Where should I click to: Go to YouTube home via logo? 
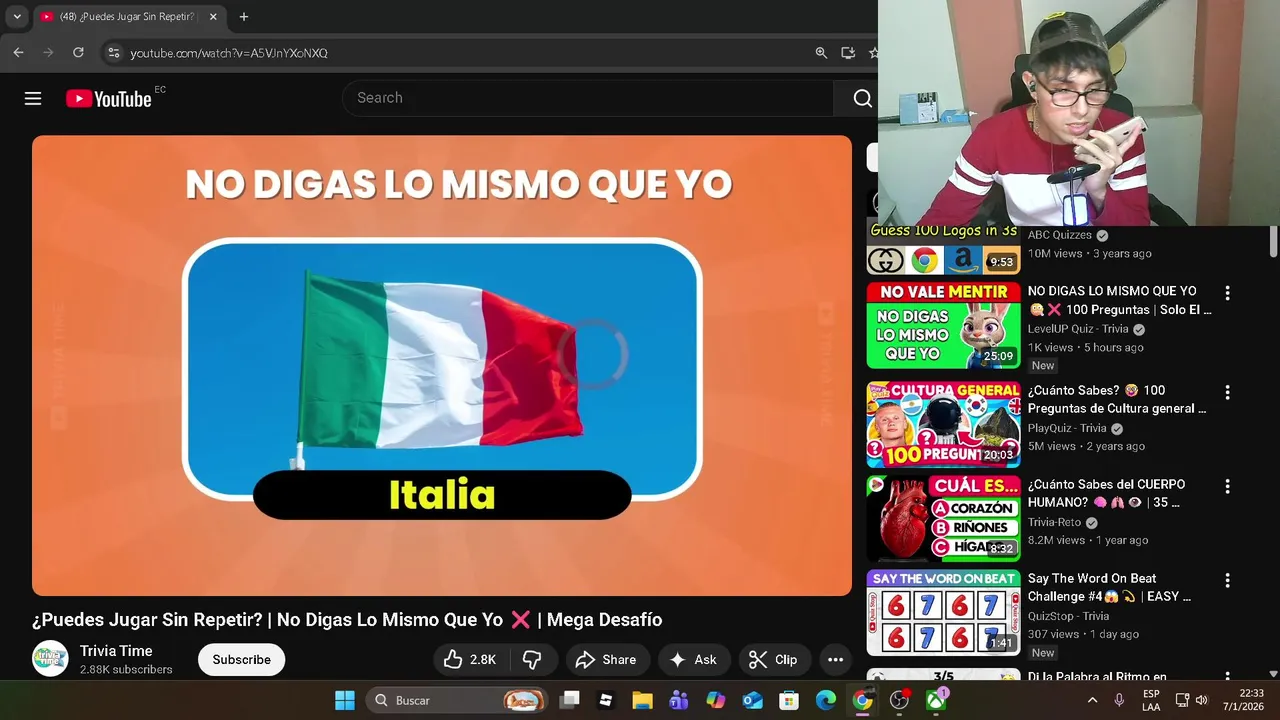click(109, 98)
